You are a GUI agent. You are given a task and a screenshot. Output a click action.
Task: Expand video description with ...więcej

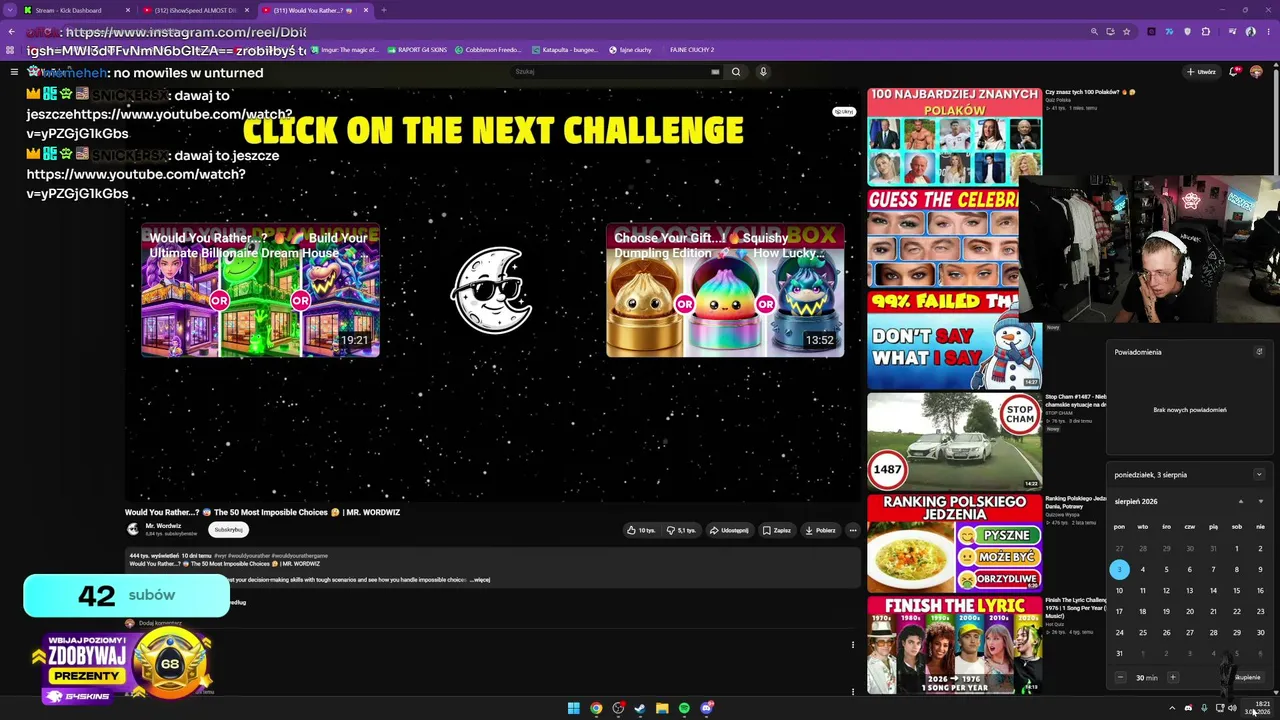480,580
